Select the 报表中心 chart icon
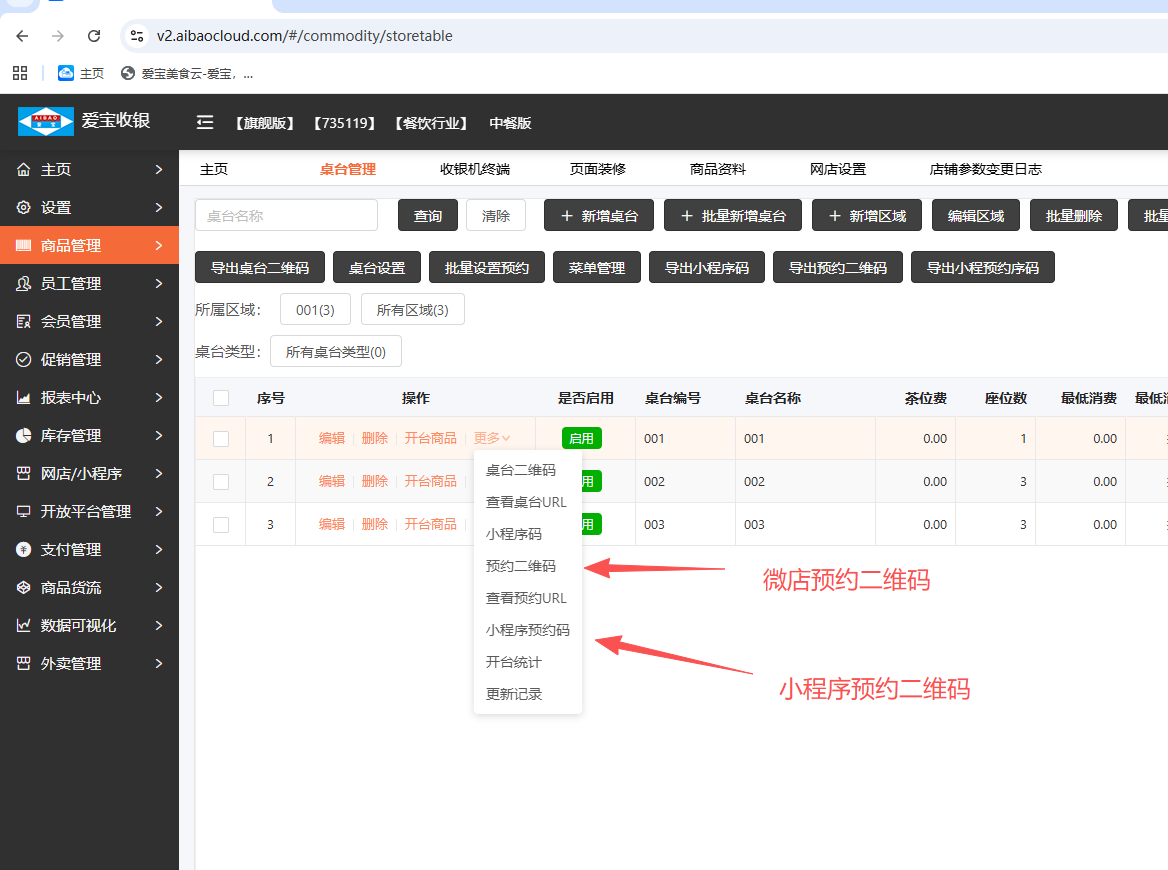The image size is (1168, 870). (x=24, y=398)
